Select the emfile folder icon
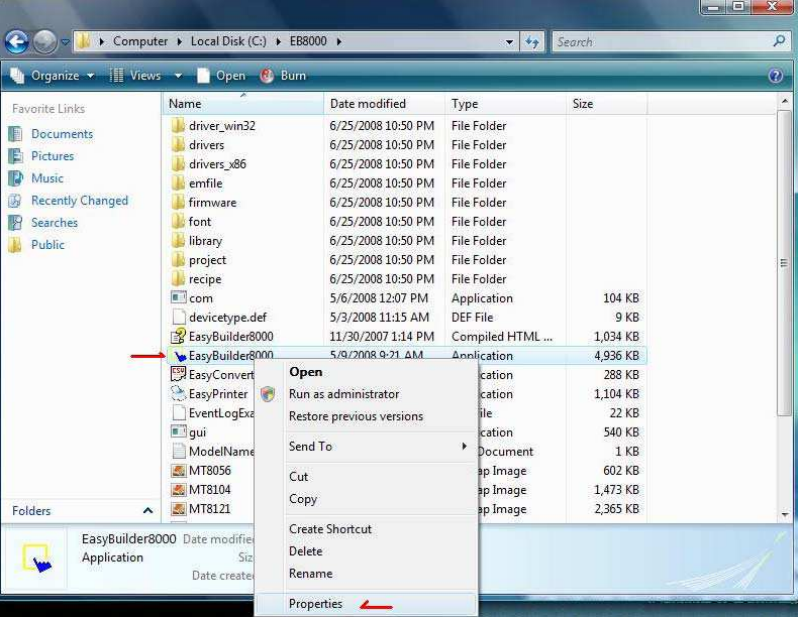 coord(178,183)
